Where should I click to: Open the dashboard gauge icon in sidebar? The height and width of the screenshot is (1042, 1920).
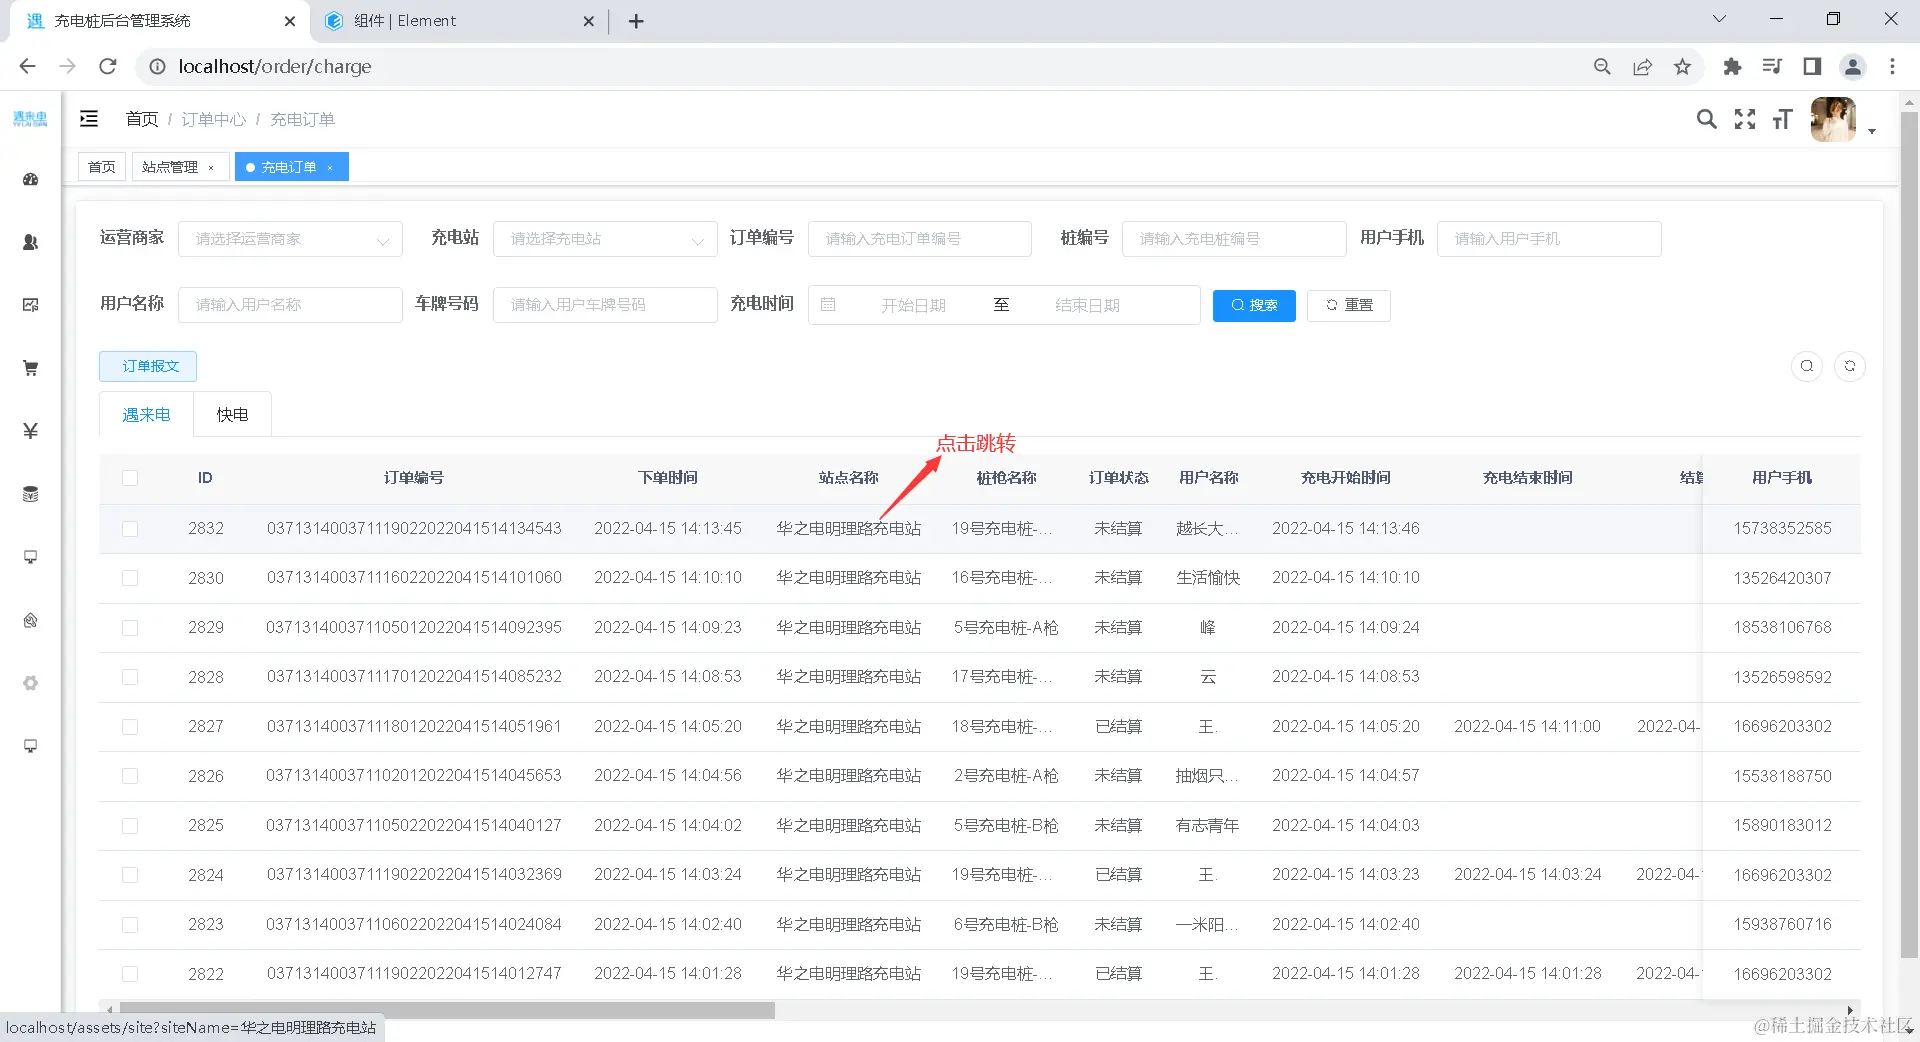[30, 179]
